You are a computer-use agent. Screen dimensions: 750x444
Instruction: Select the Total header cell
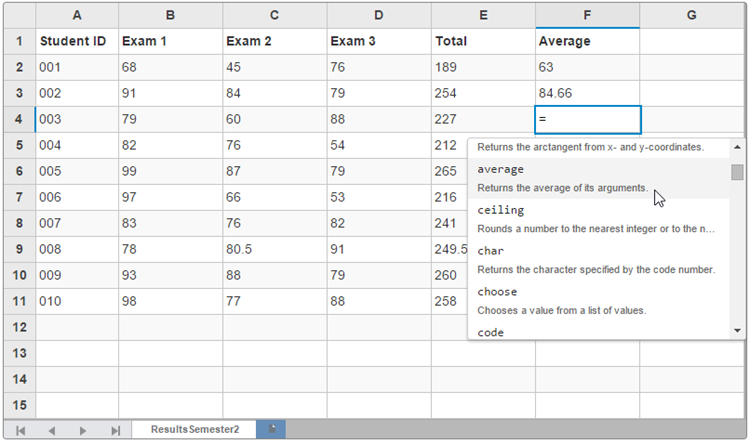[x=483, y=42]
